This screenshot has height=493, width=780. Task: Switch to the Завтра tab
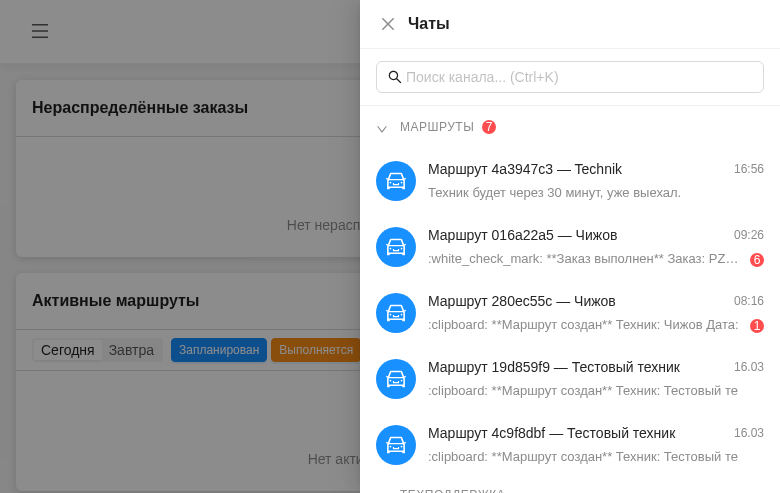[x=131, y=350]
